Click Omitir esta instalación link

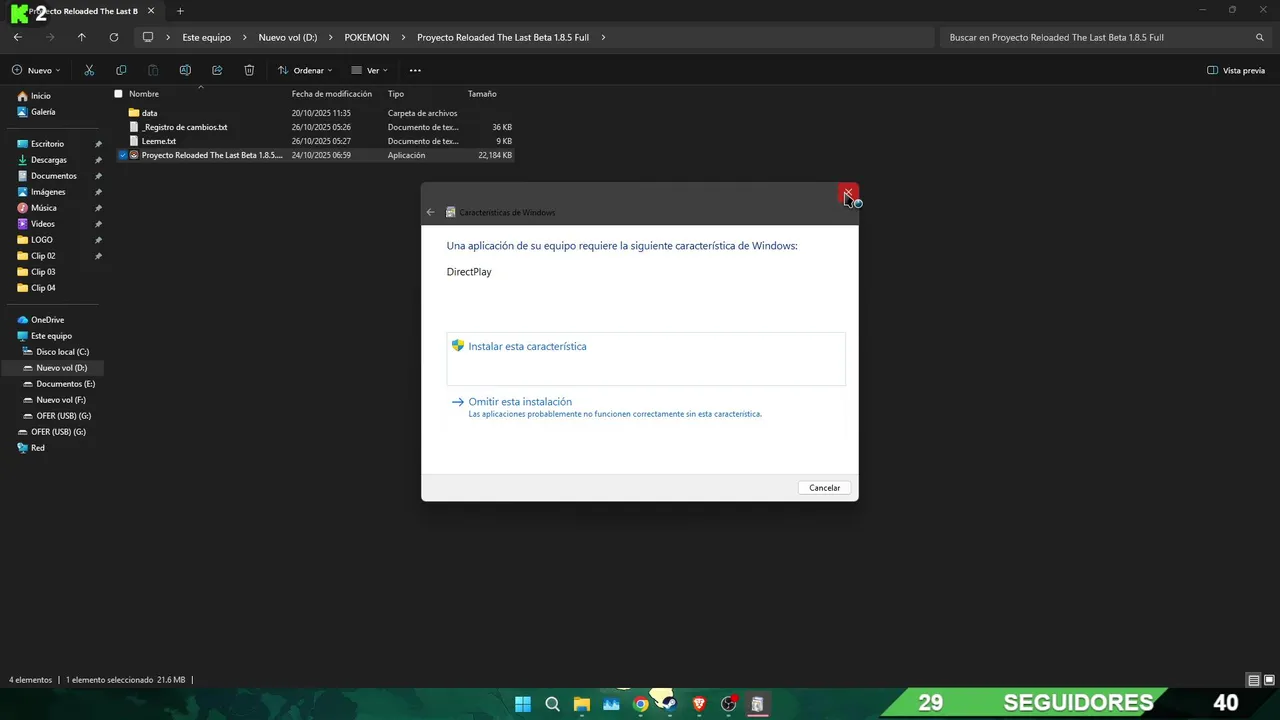tap(520, 402)
